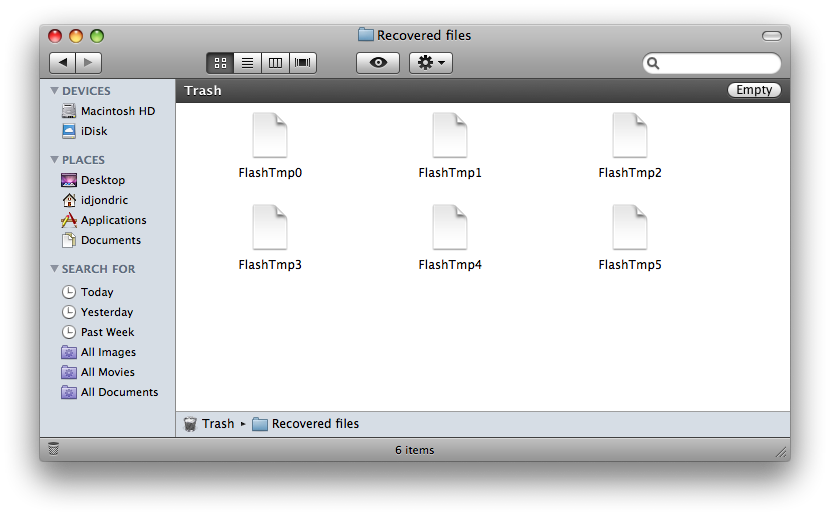Open Quick Look with the eye button
The image size is (830, 516).
378,63
